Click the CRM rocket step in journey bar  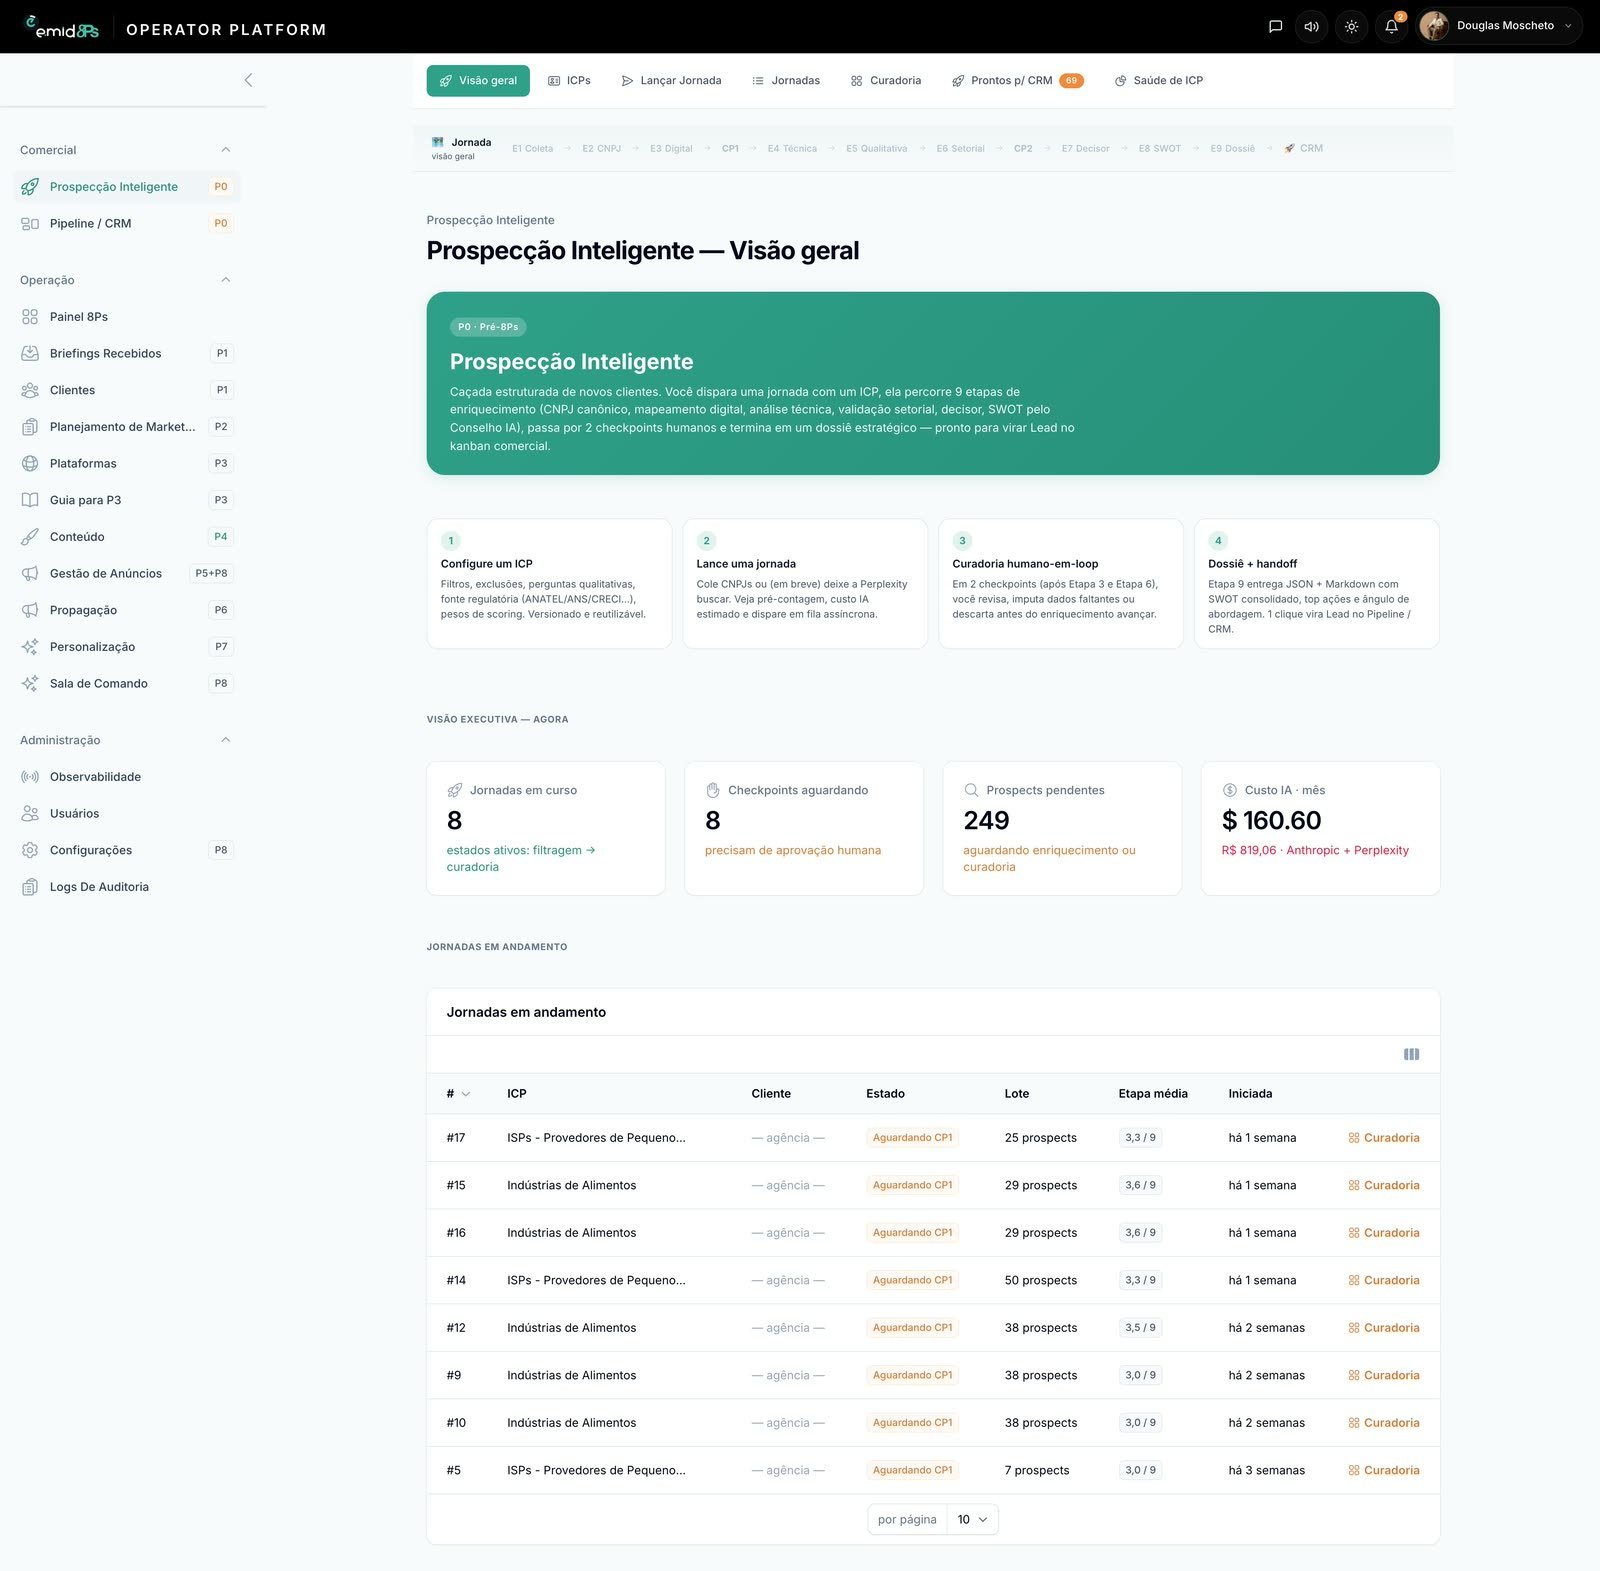click(1304, 148)
